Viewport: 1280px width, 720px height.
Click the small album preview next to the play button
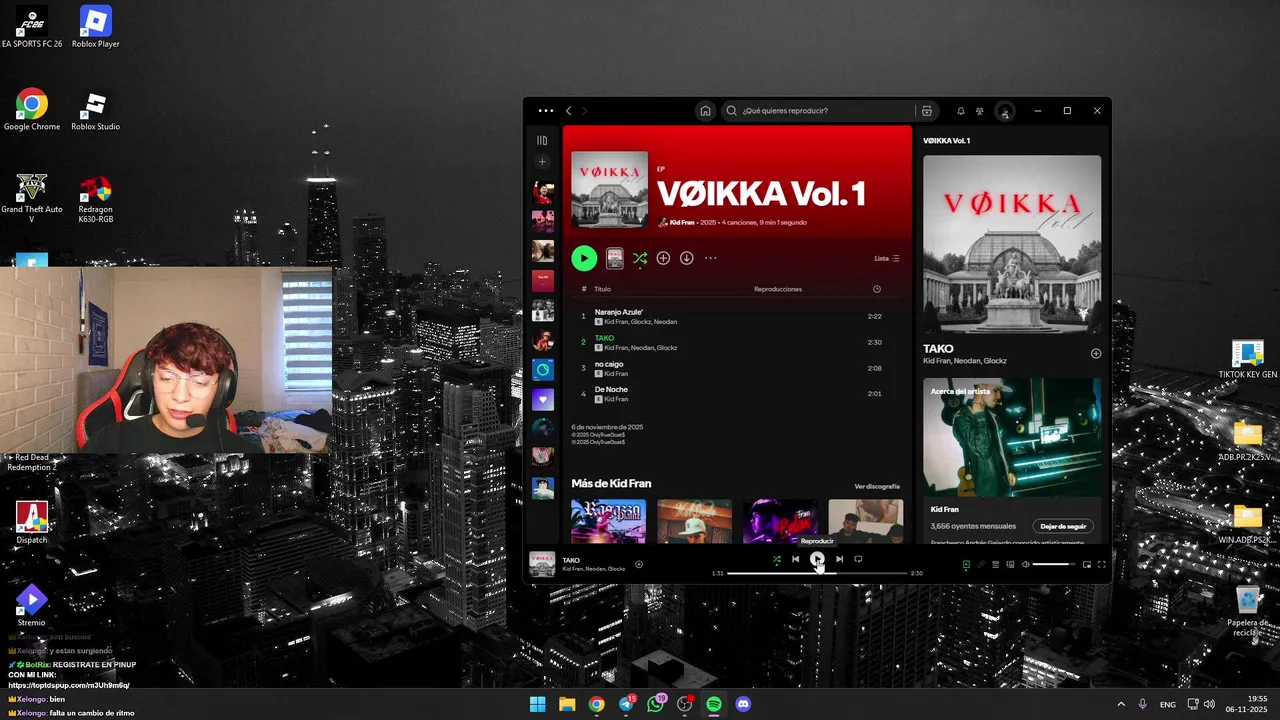point(615,258)
